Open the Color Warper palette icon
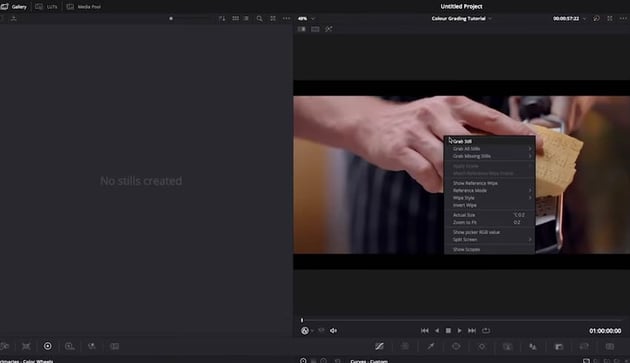Viewport: 630px width, 363px height. [405, 346]
